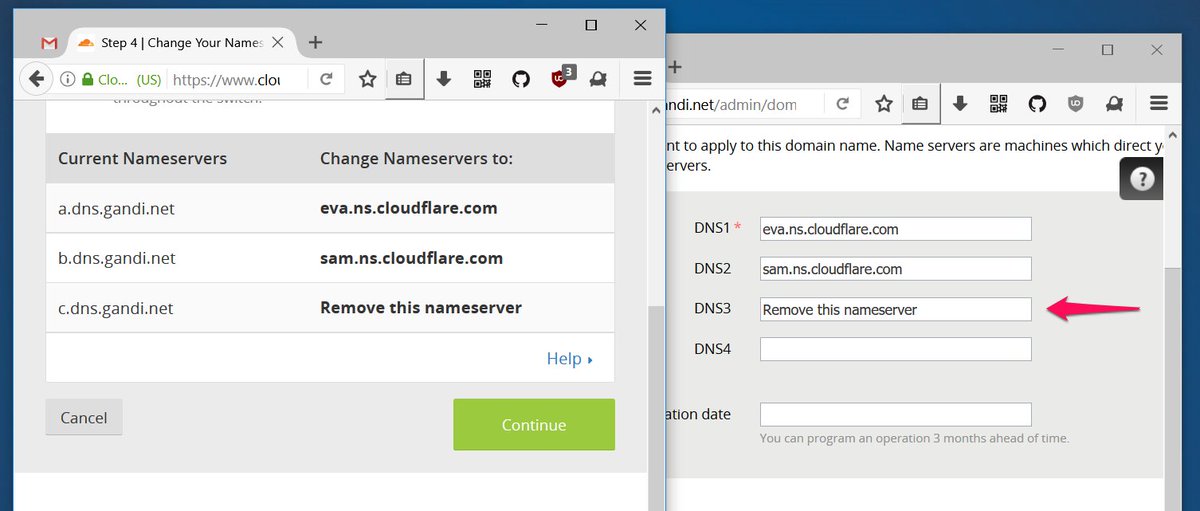Viewport: 1200px width, 511px height.
Task: Click the mask extension icon in Cloudflare window
Action: click(598, 79)
